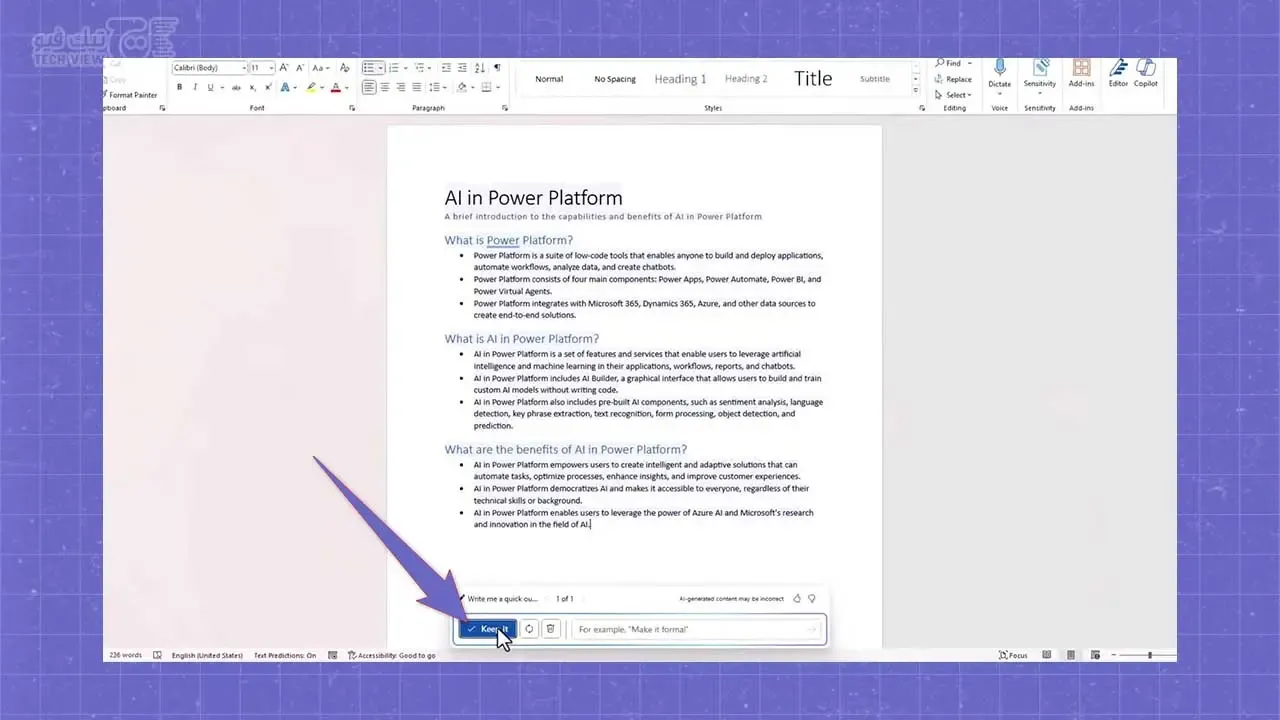
Task: Open line and paragraph spacing
Action: (435, 87)
